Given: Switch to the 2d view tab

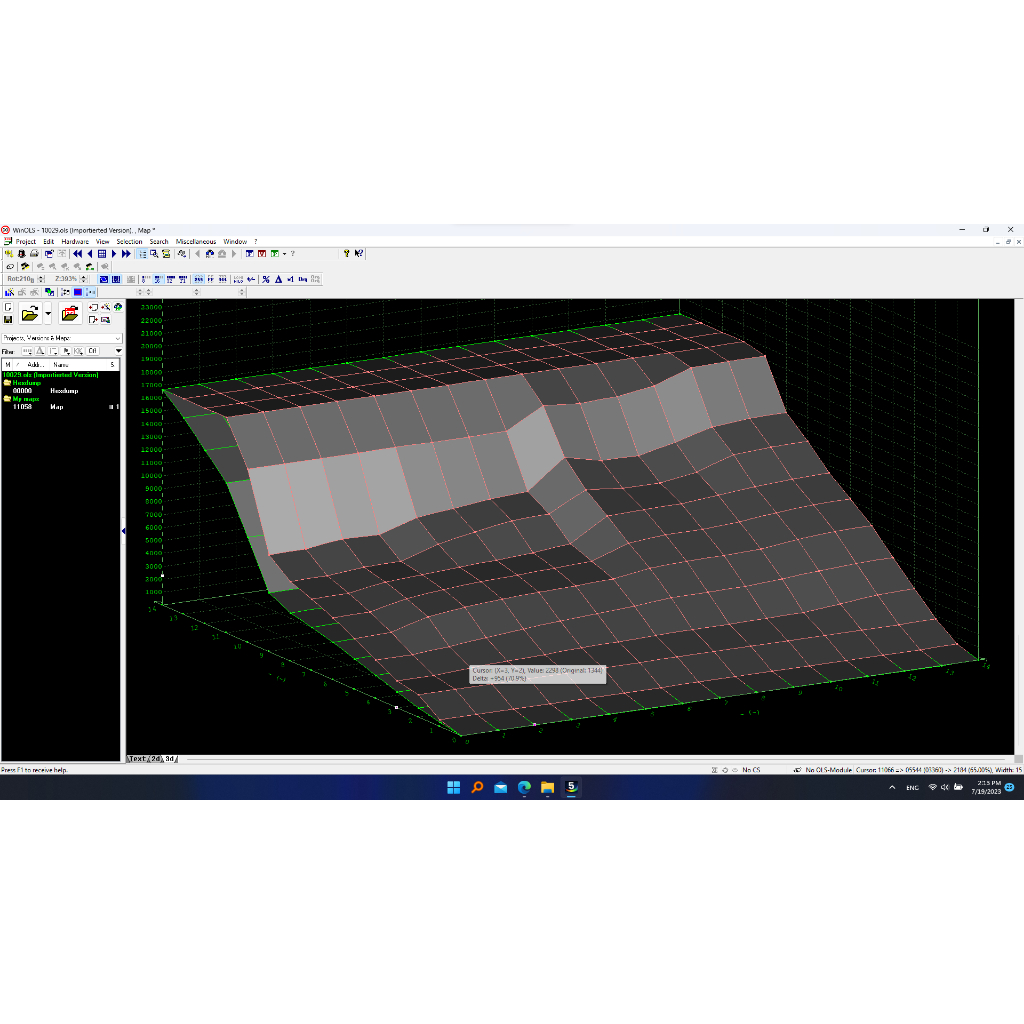Looking at the screenshot, I should tap(156, 759).
